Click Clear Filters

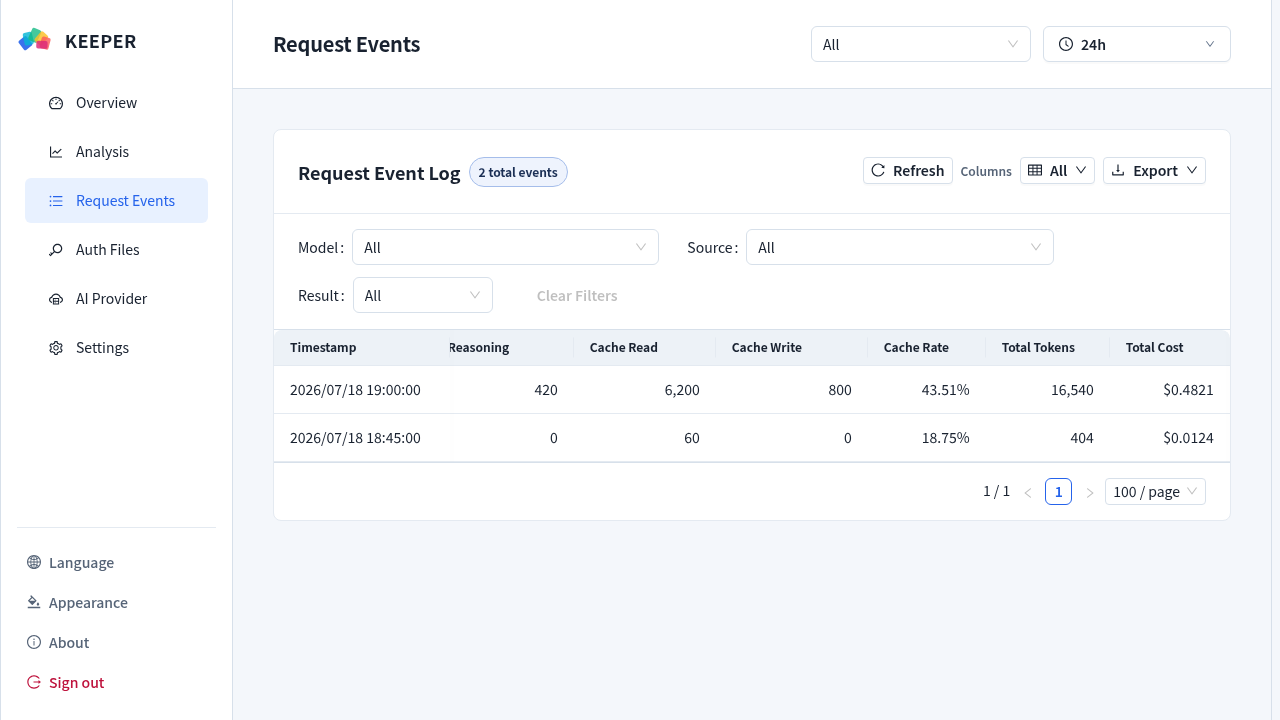point(577,296)
